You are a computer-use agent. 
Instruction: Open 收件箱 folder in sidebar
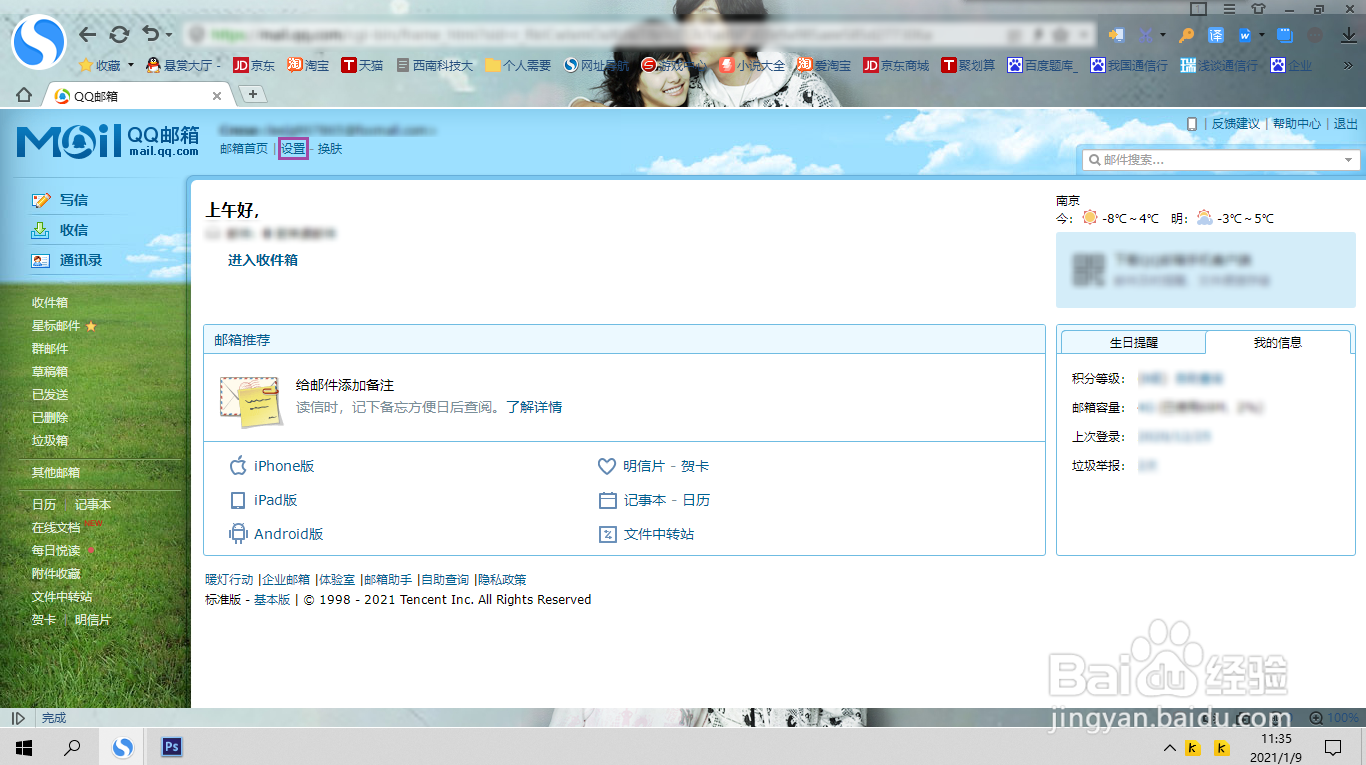pos(50,303)
